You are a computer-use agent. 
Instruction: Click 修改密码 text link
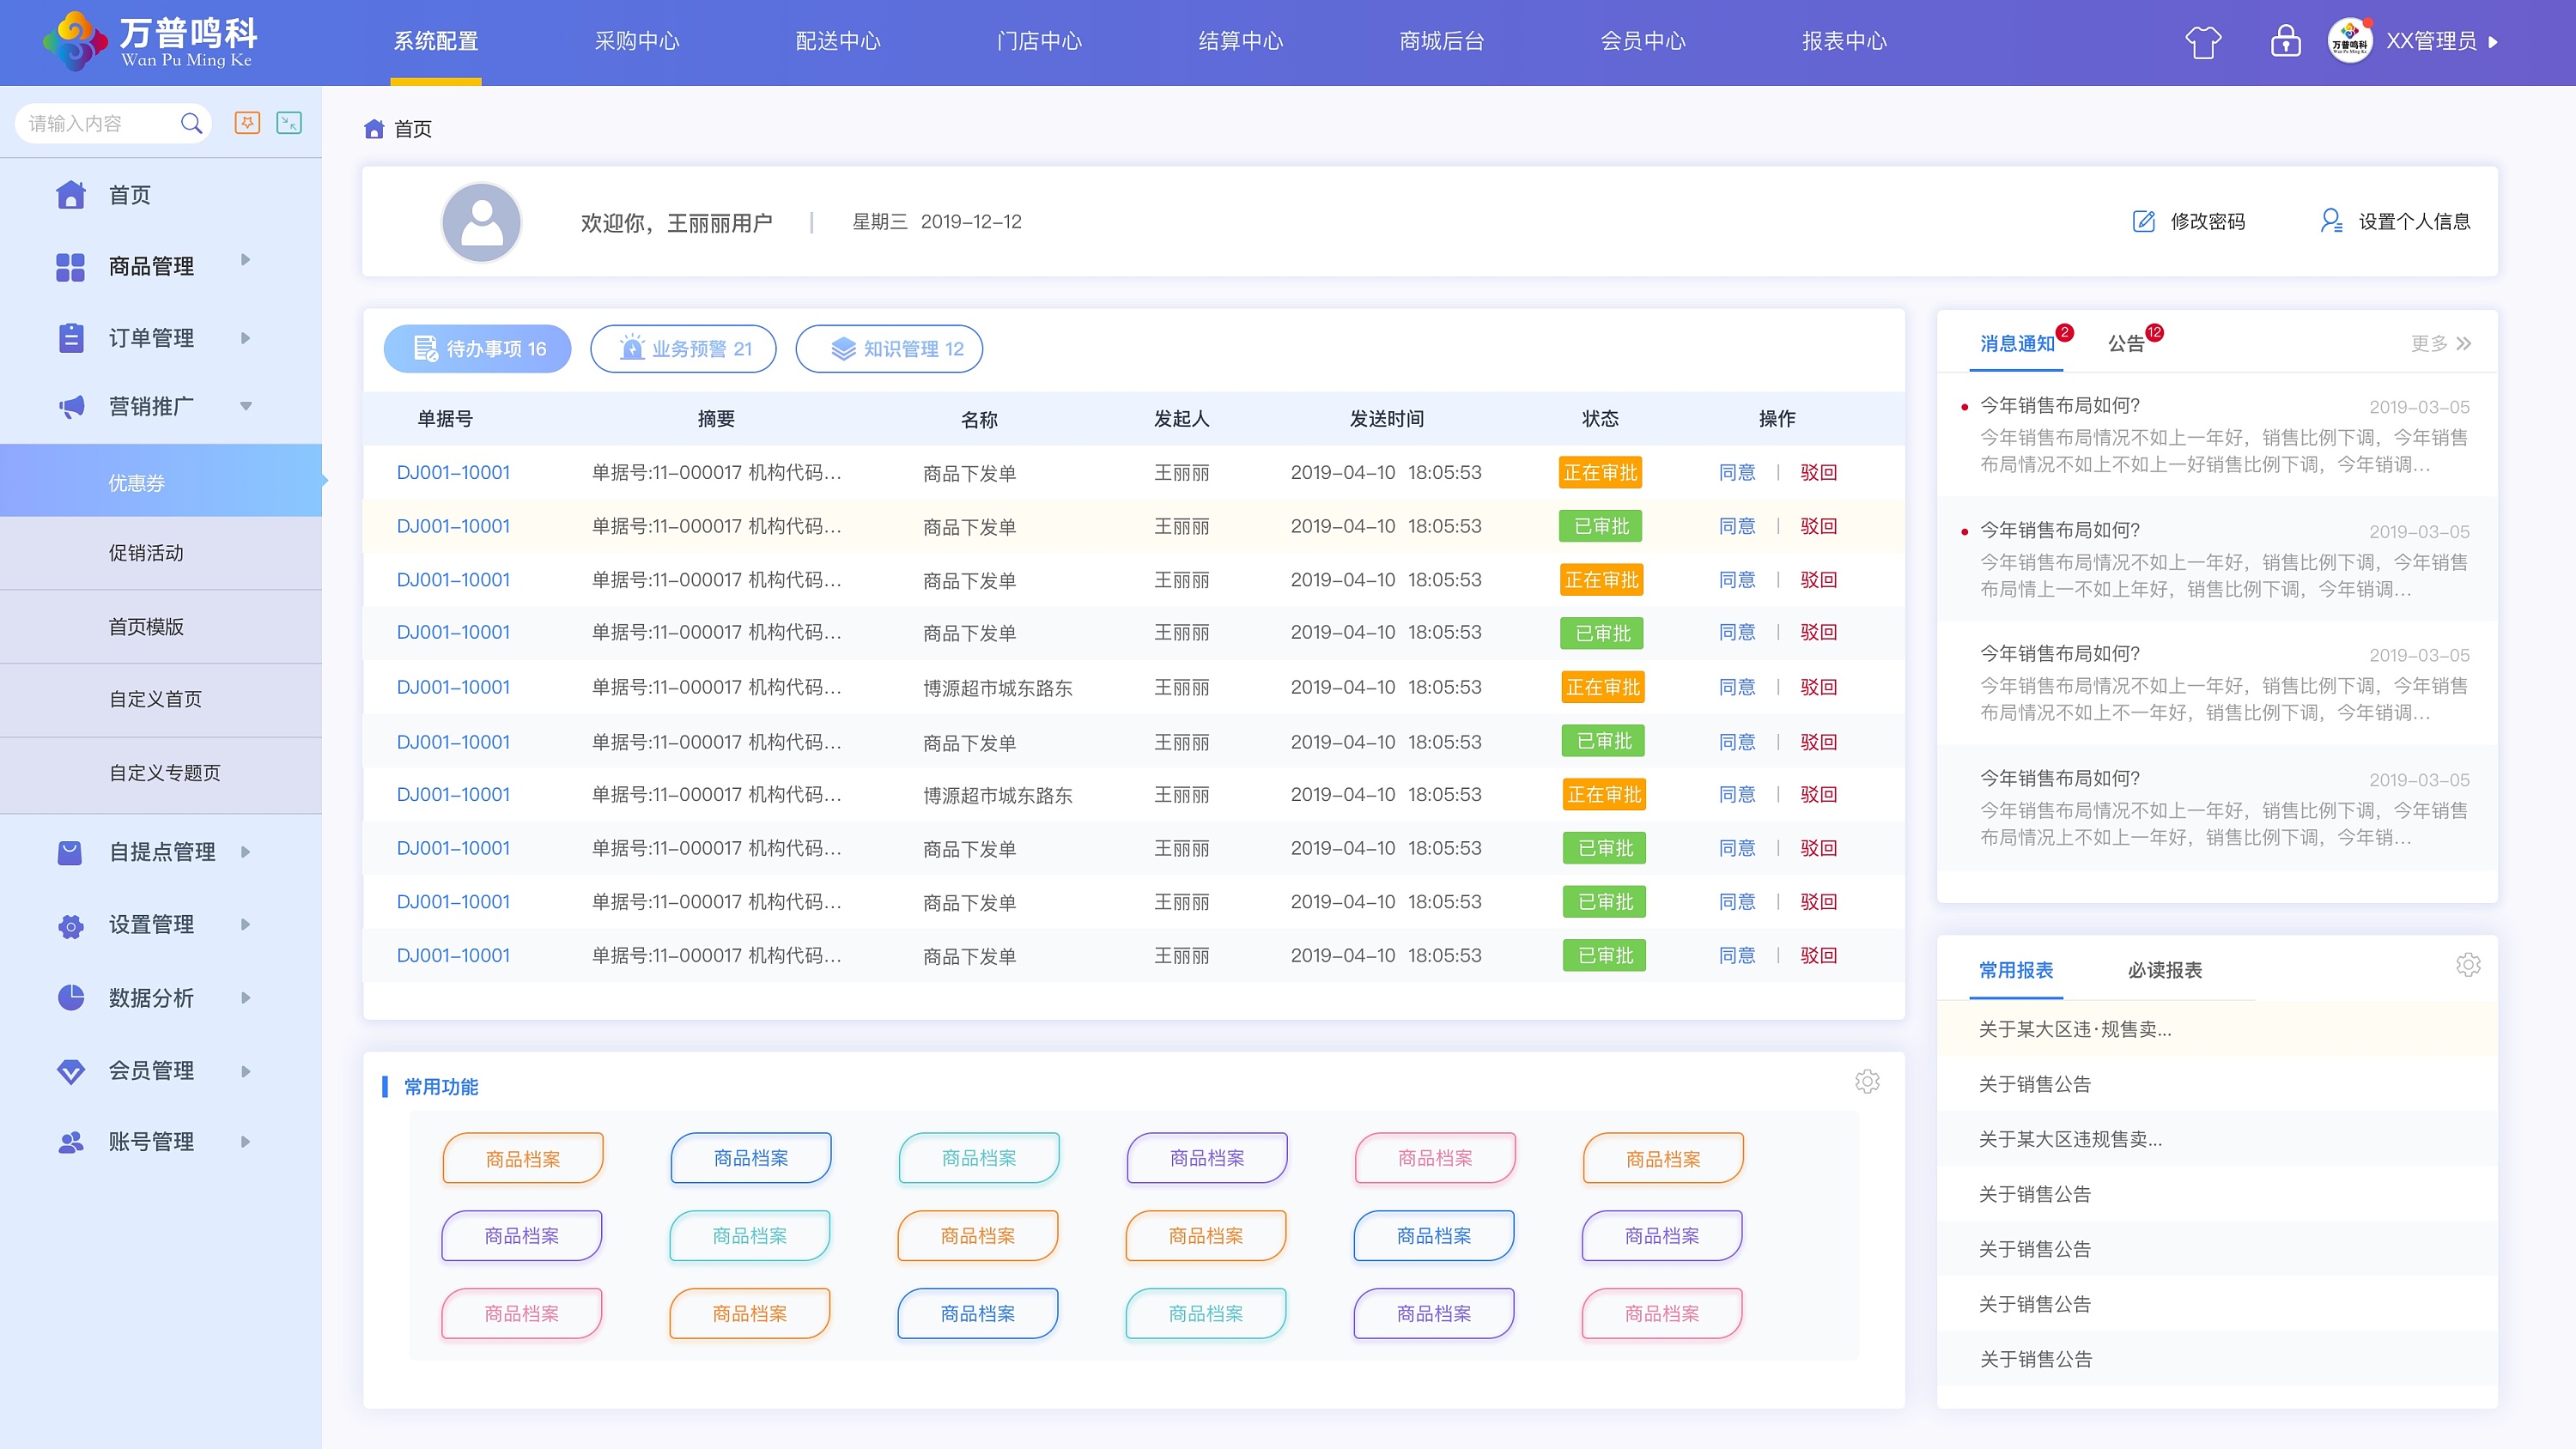tap(2208, 222)
